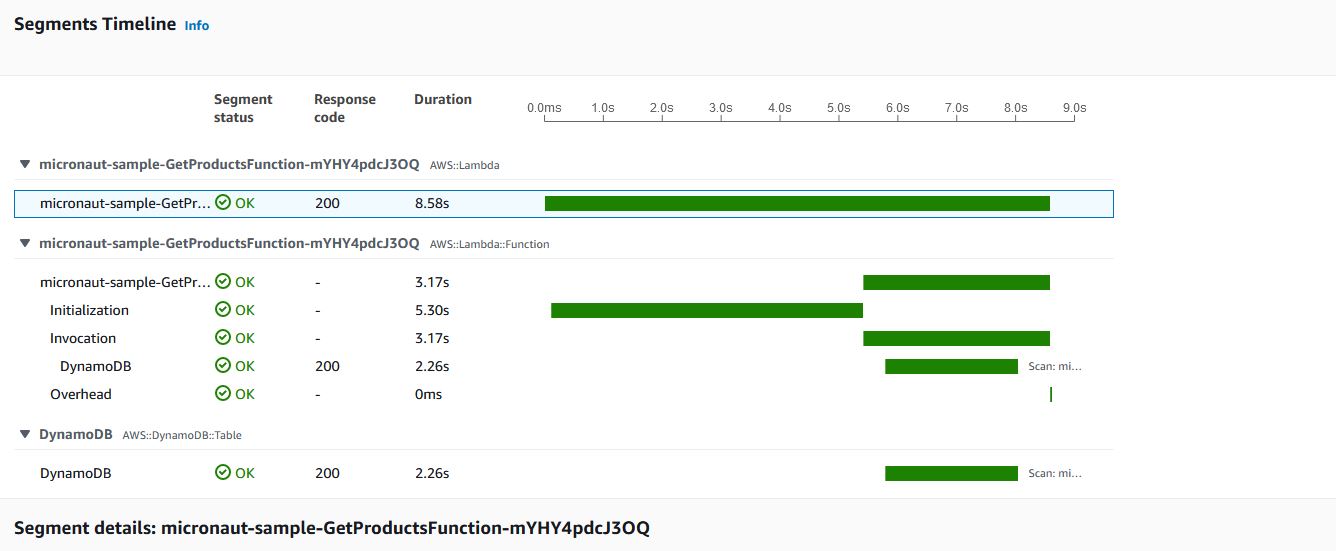This screenshot has width=1336, height=551.
Task: Click first 3.17s bar in Lambda::Function group
Action: (x=956, y=282)
